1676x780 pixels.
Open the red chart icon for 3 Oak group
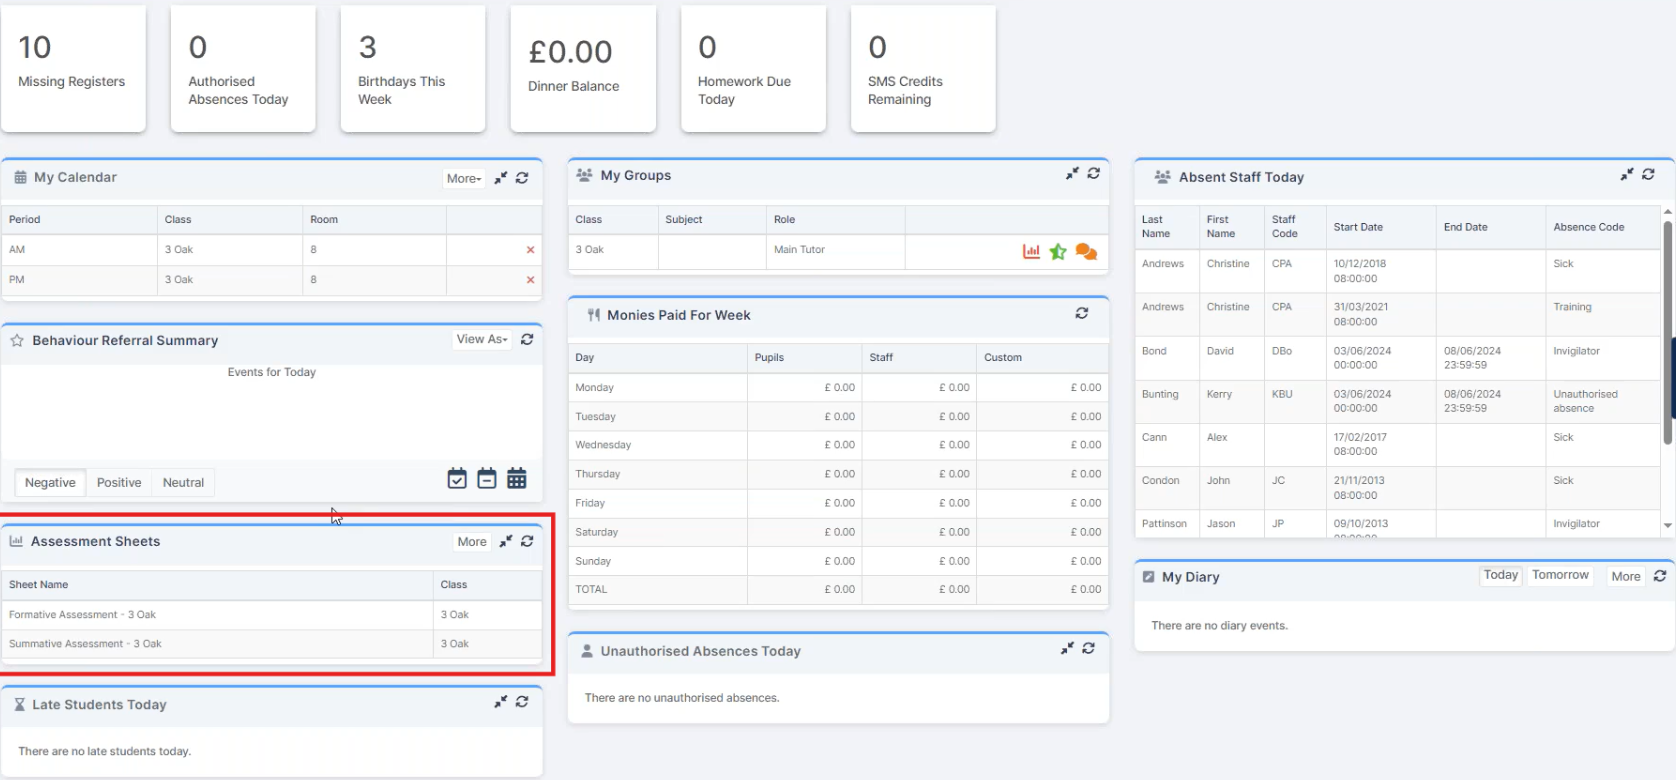[x=1031, y=251]
